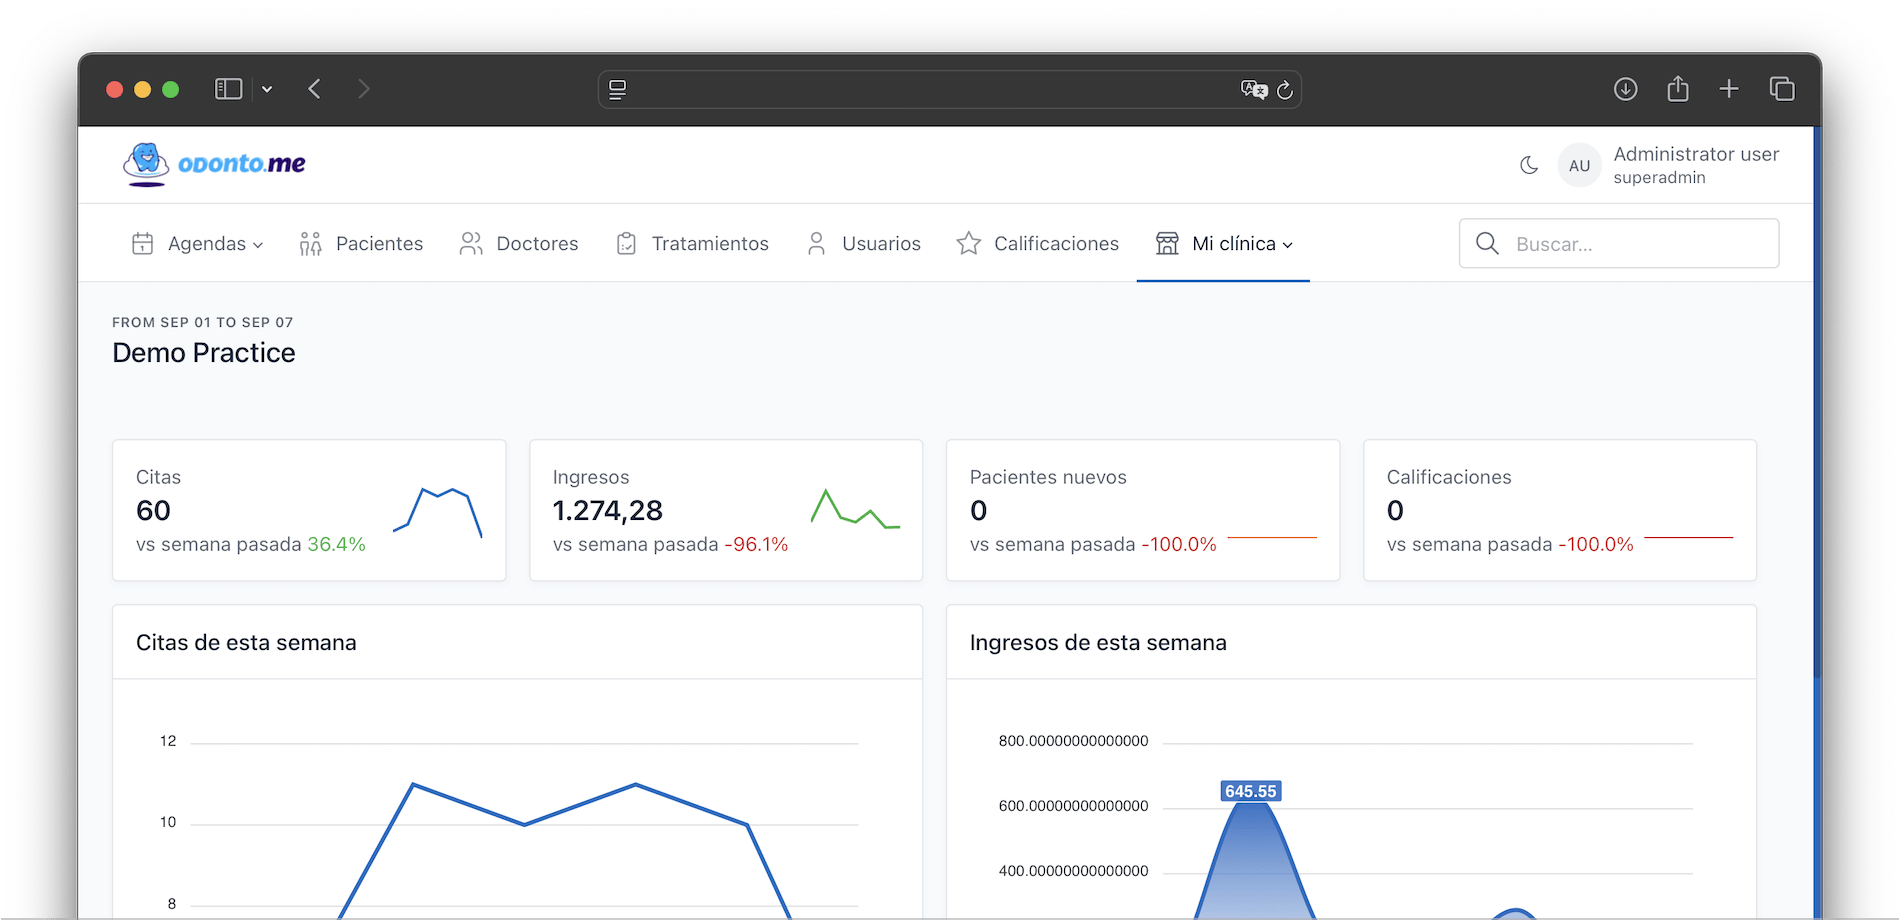Viewport: 1900px width, 920px height.
Task: Click the page vertical scrollbar
Action: pyautogui.click(x=1817, y=400)
